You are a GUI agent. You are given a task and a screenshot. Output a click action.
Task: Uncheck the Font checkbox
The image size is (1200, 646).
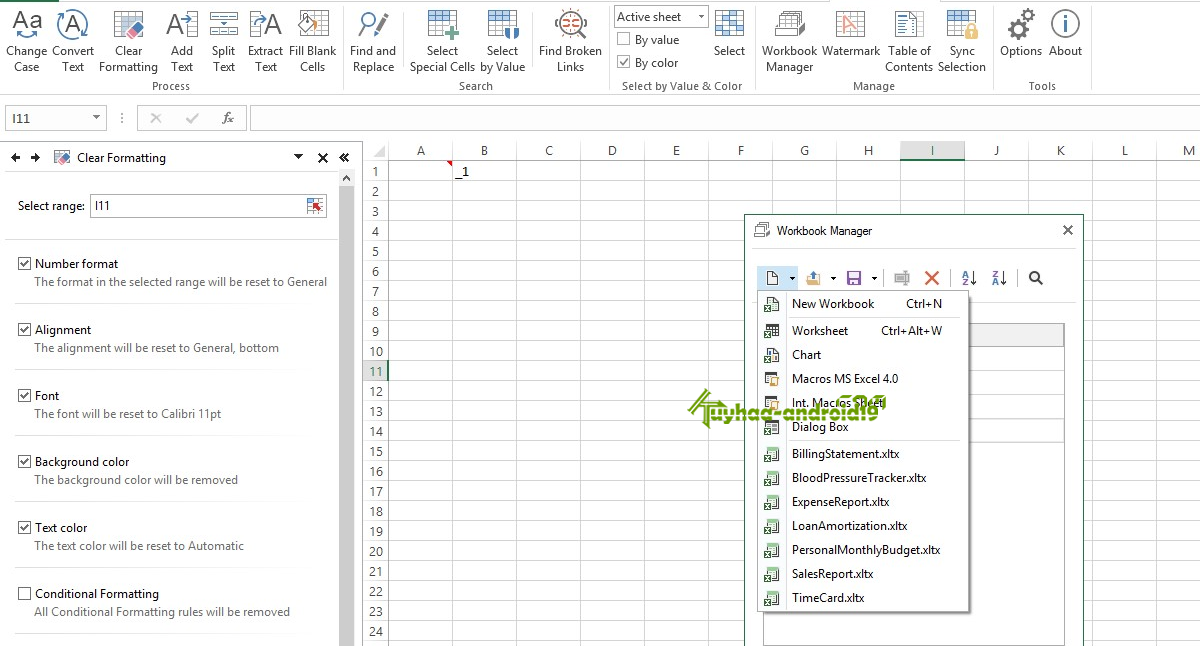(25, 396)
